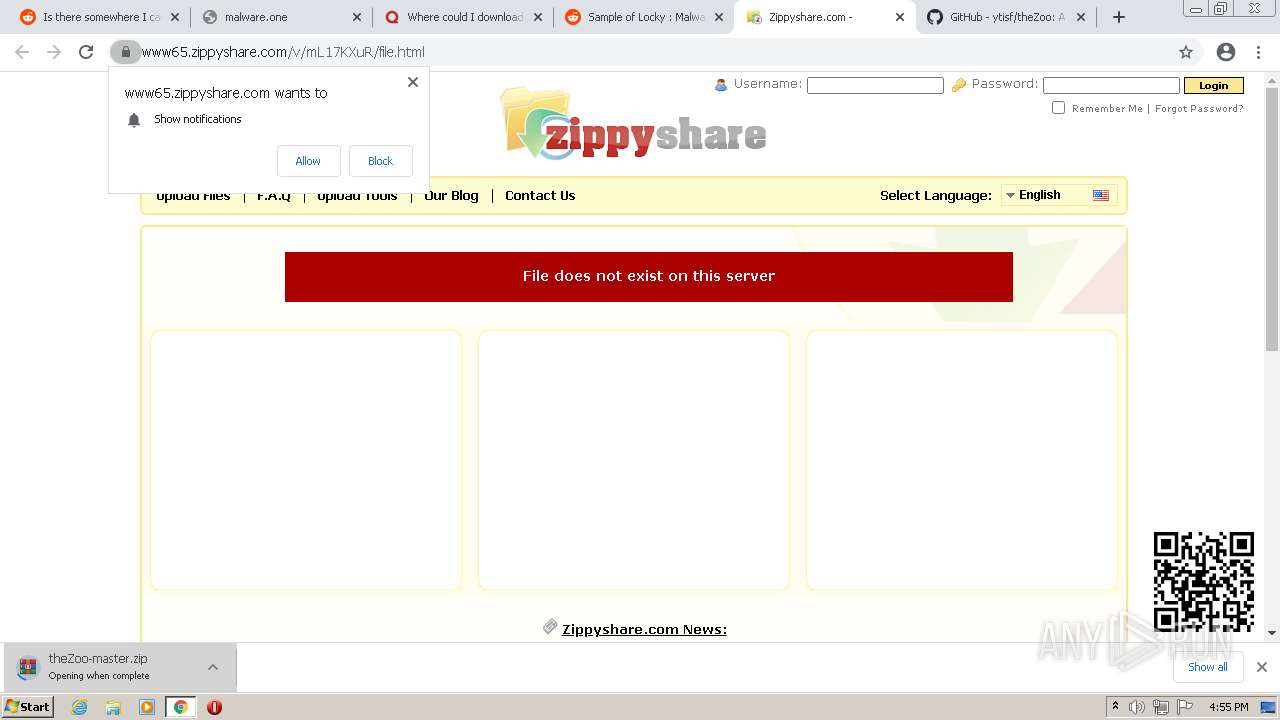Open the Our Blog menu link
1280x720 pixels.
point(451,195)
